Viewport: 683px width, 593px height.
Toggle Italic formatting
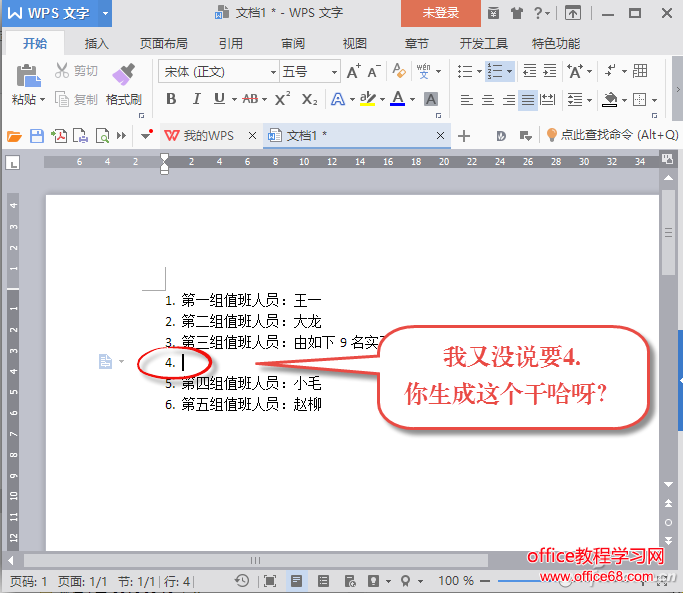(x=196, y=99)
